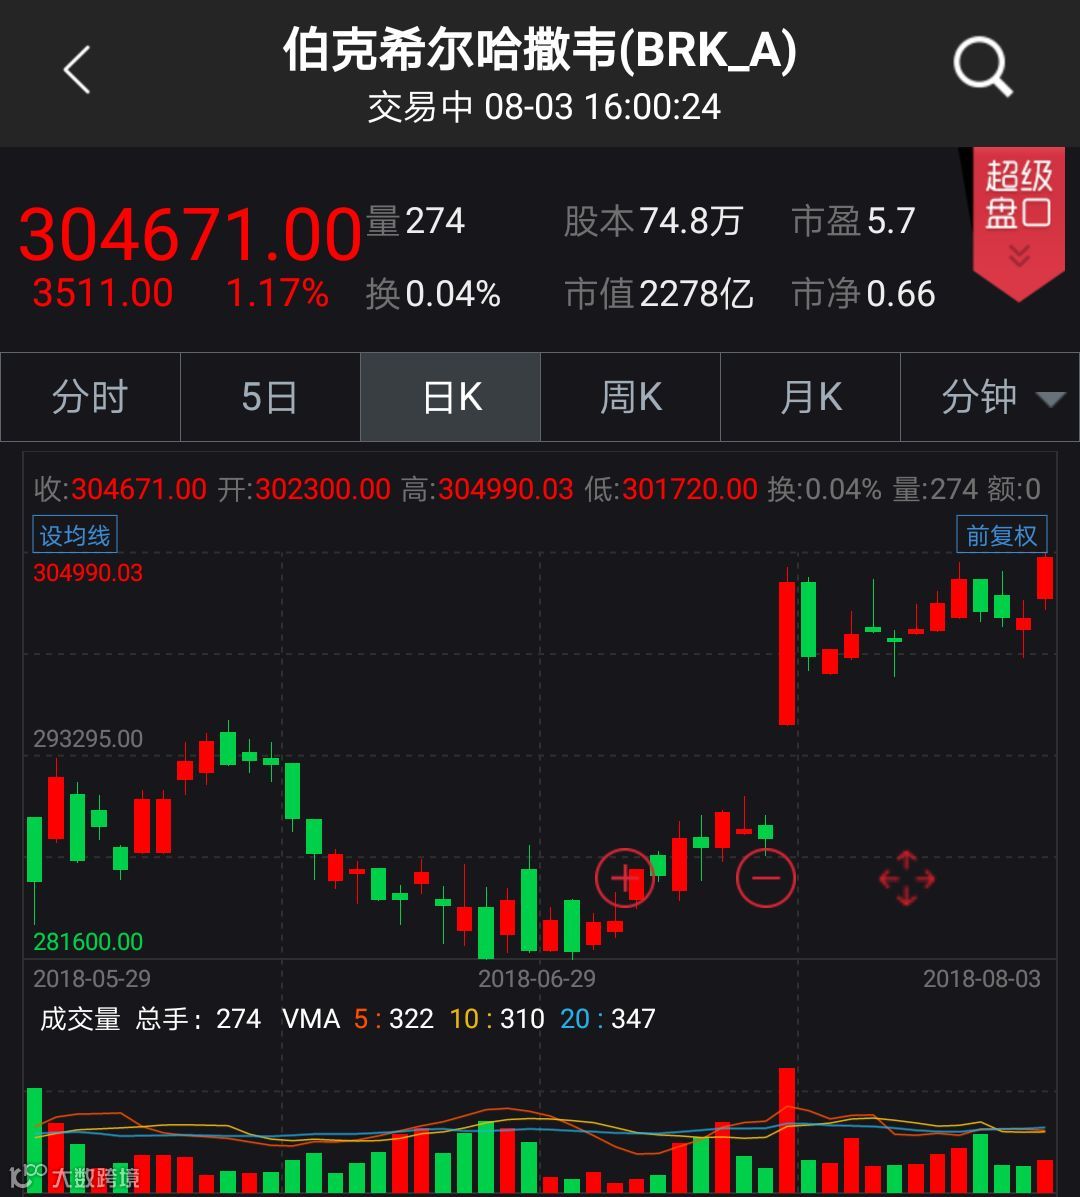The image size is (1080, 1197).
Task: Tap the 开:302300.00 open value
Action: (x=304, y=489)
